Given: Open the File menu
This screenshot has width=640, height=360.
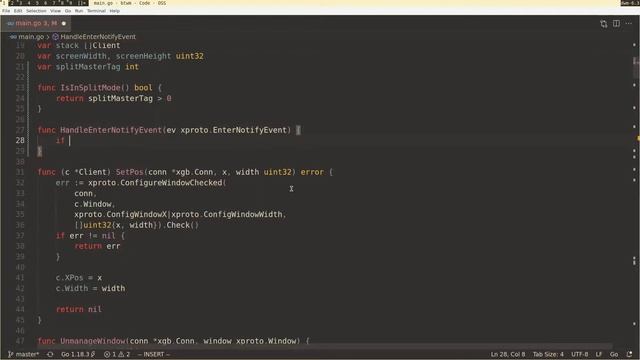Looking at the screenshot, I should [6, 11].
